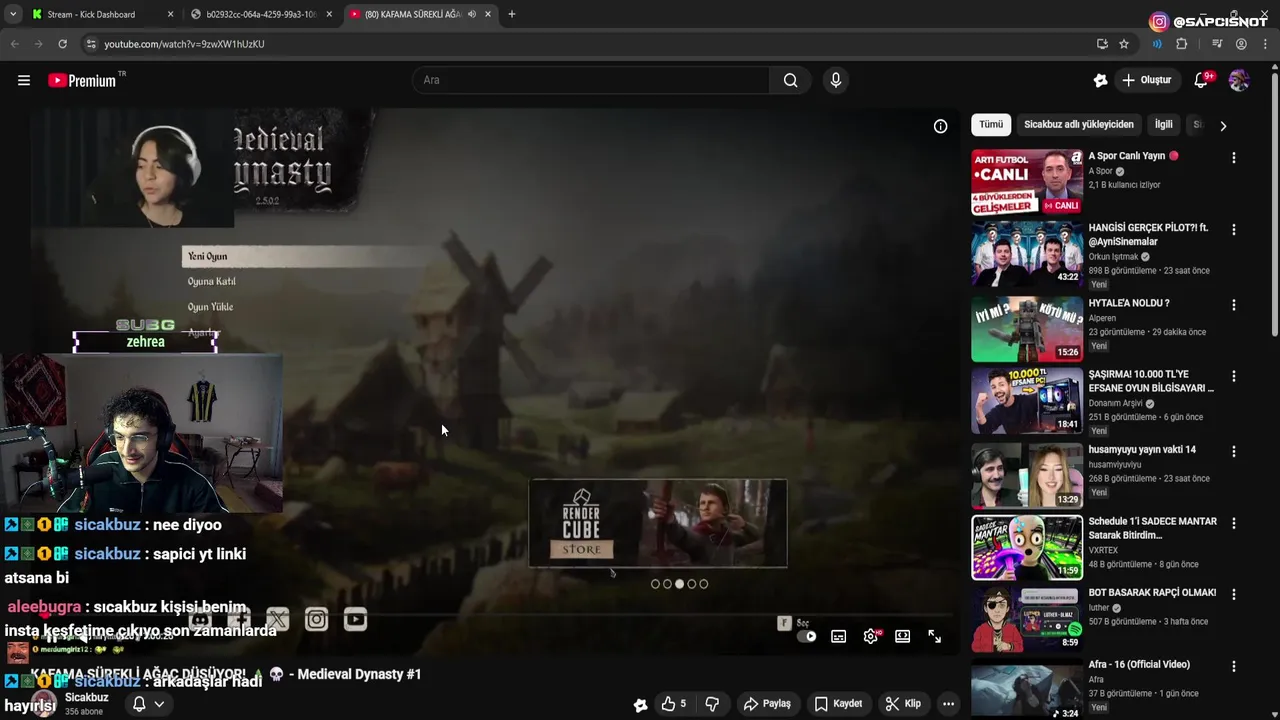Screen dimensions: 1280x720
Task: Open the HYTALE'A NOLDU video thumbnail
Action: pos(1027,329)
